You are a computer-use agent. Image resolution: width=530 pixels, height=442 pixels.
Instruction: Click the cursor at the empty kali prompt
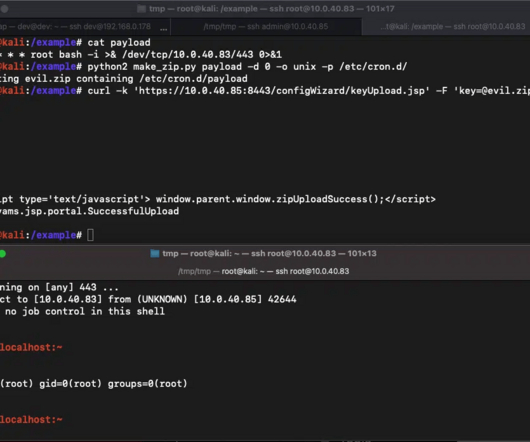[91, 235]
